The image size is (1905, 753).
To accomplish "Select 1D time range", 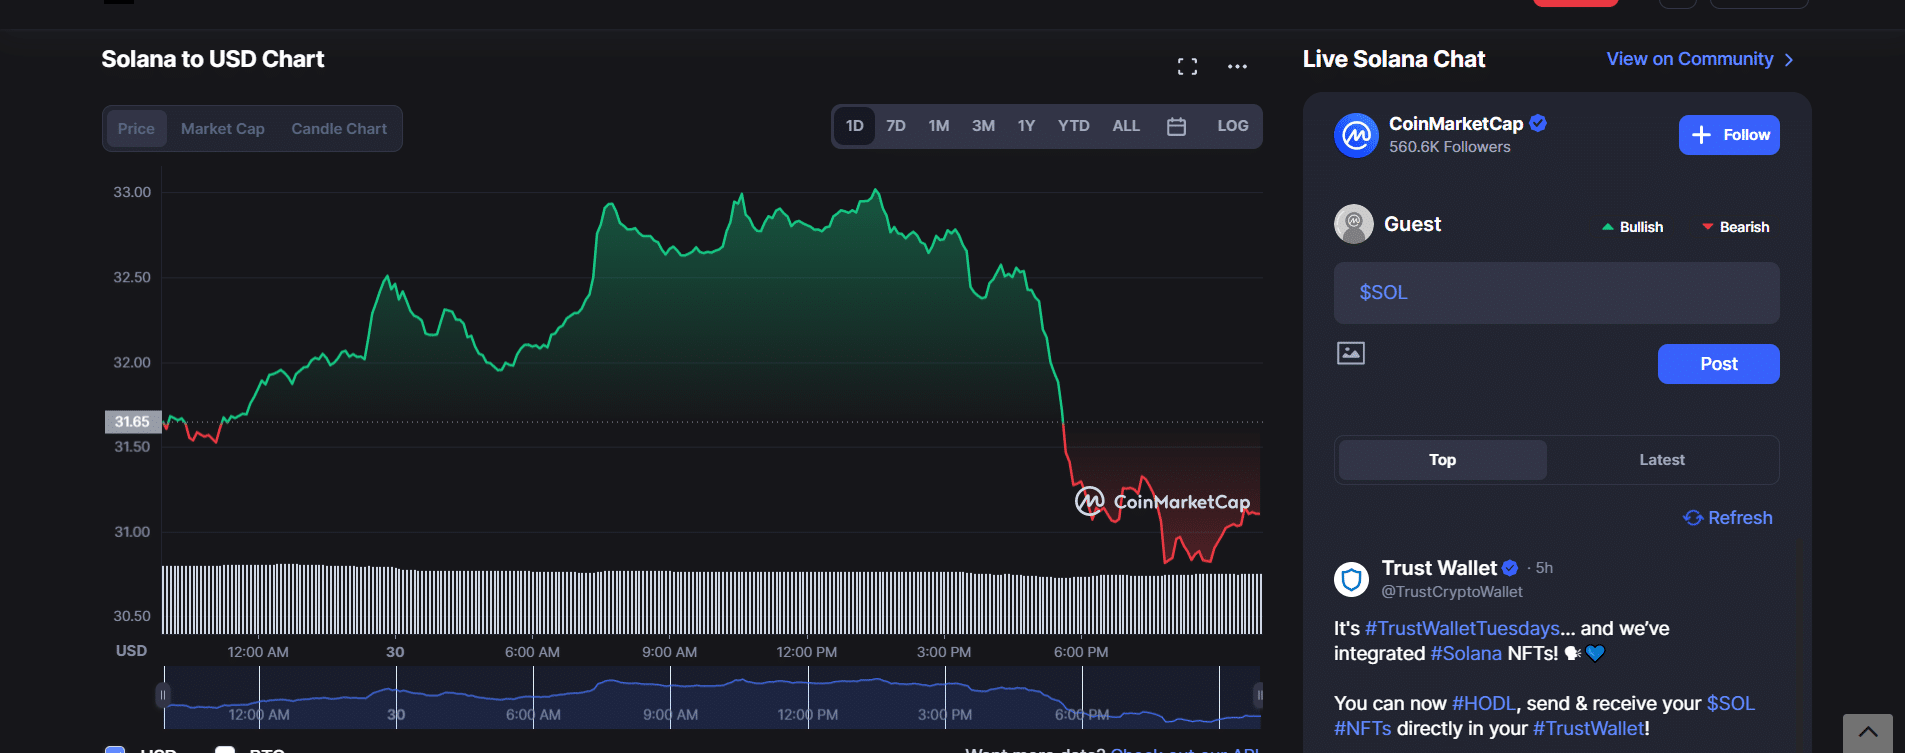I will [x=855, y=126].
